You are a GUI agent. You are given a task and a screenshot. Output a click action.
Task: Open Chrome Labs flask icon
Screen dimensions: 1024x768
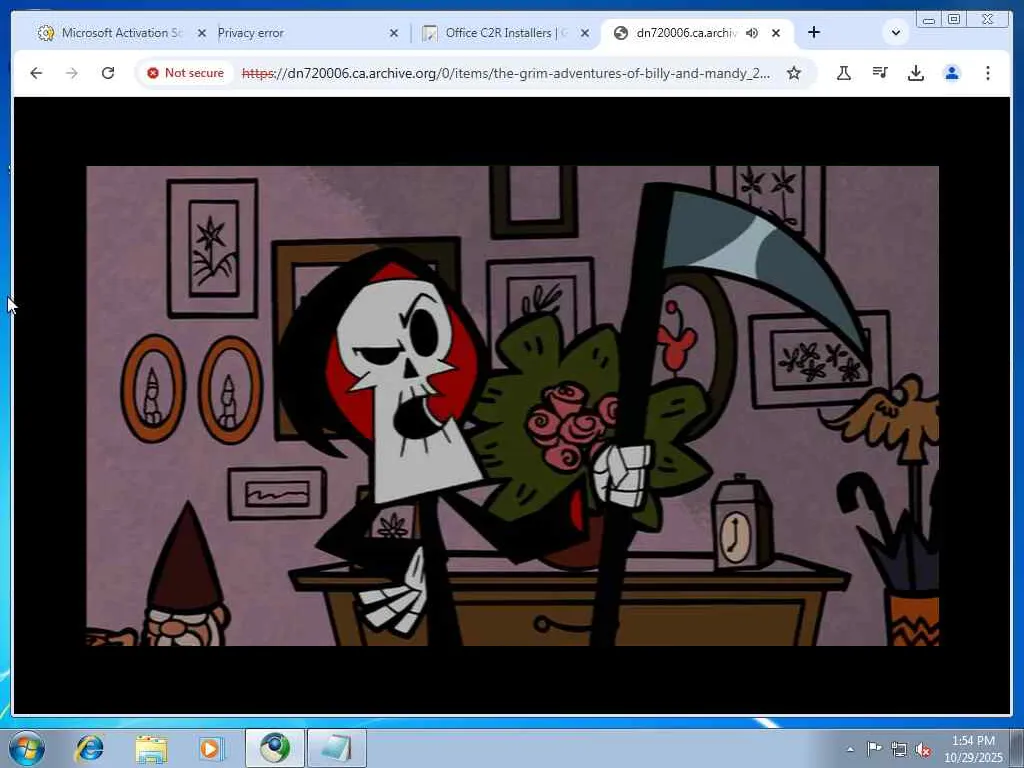point(844,73)
